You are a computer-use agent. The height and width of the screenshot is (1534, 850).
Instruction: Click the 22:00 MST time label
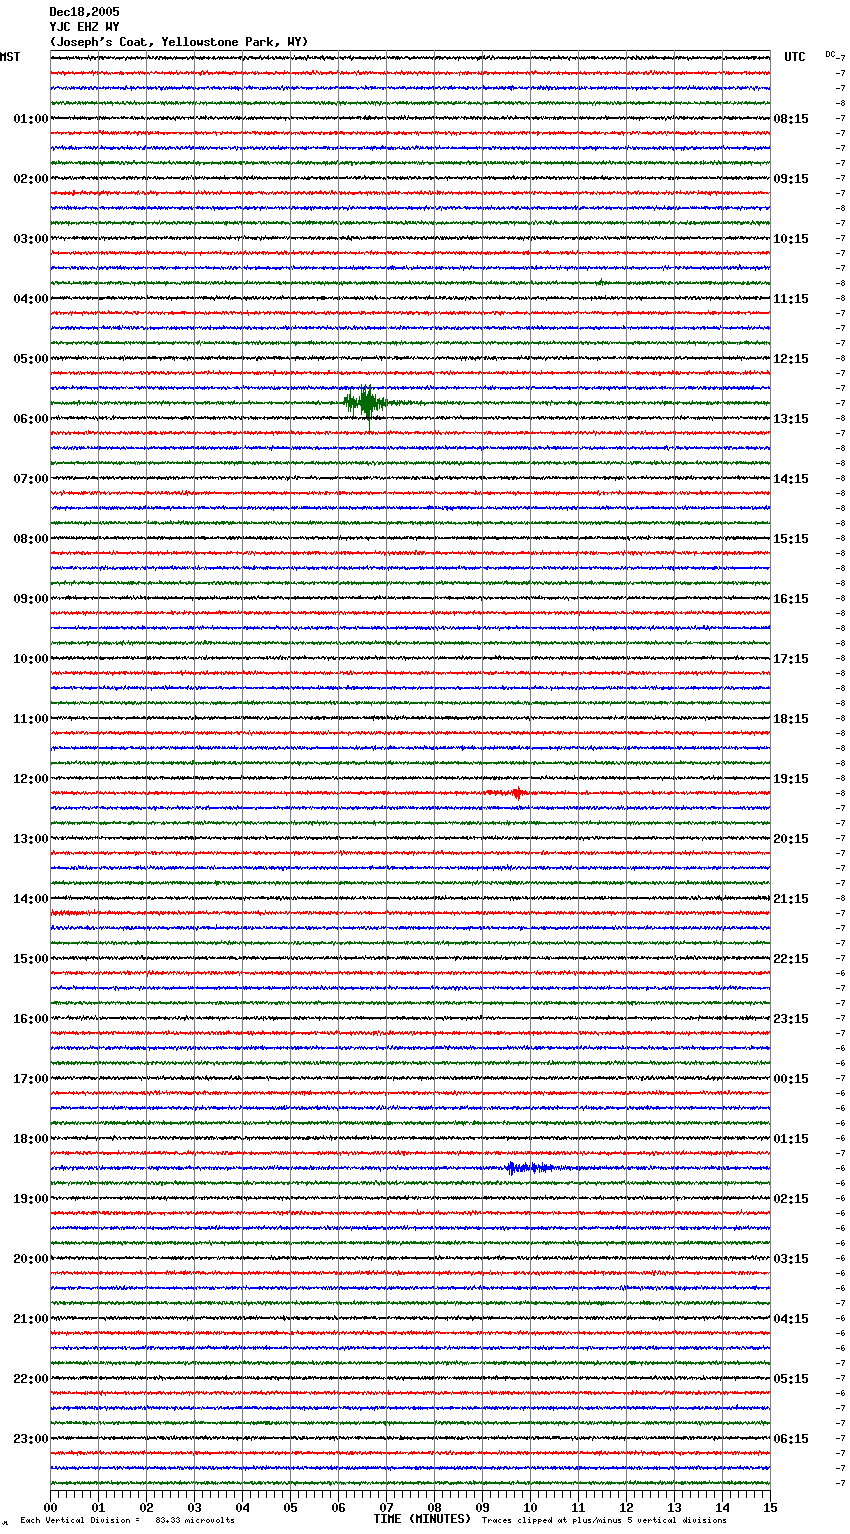pyautogui.click(x=31, y=1379)
